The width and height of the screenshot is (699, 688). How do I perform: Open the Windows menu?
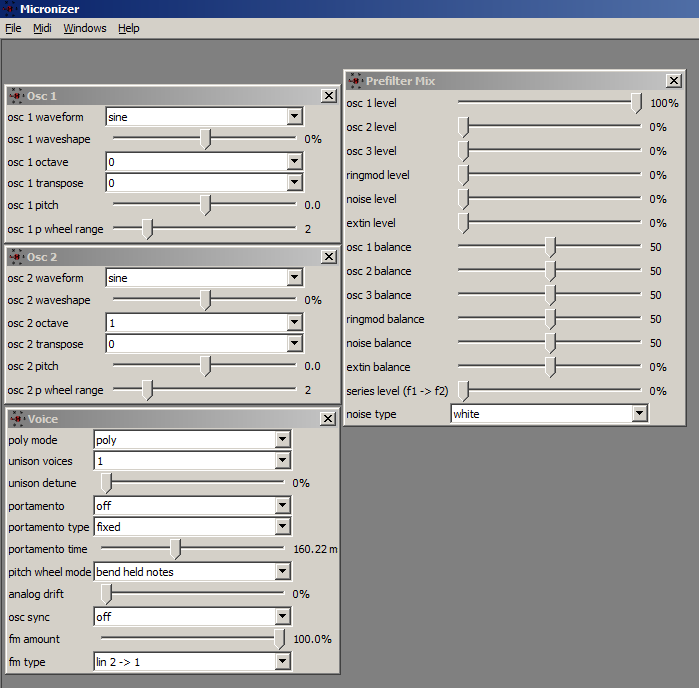pos(85,28)
